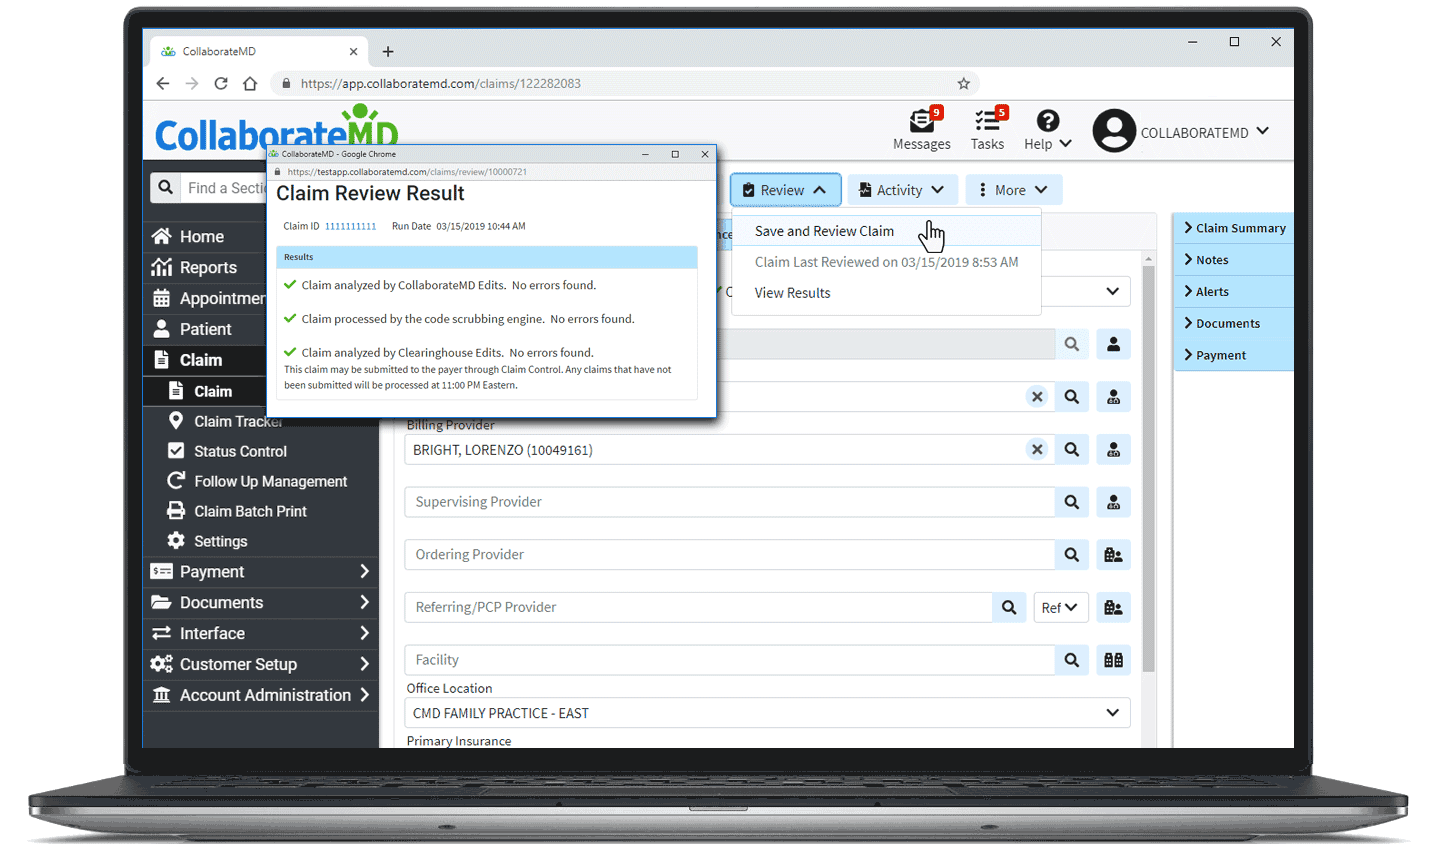Click in the Facility field

point(730,660)
